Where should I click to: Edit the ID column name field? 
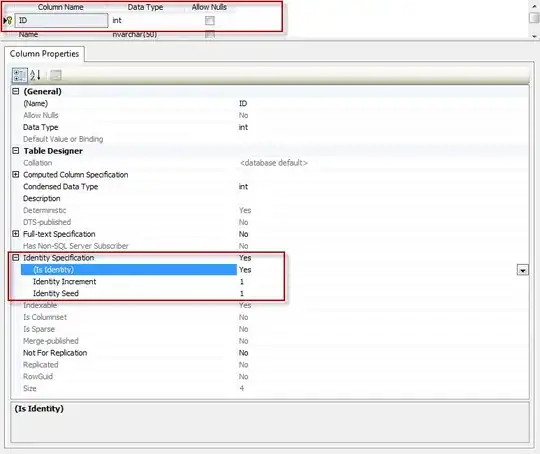61,20
